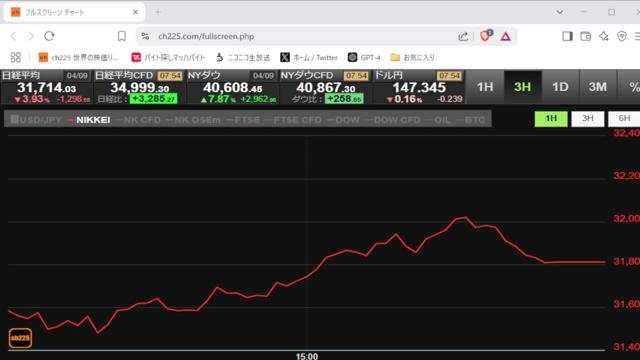Image resolution: width=640 pixels, height=360 pixels.
Task: Click the NYダウCFD quote panel
Action: coord(325,87)
